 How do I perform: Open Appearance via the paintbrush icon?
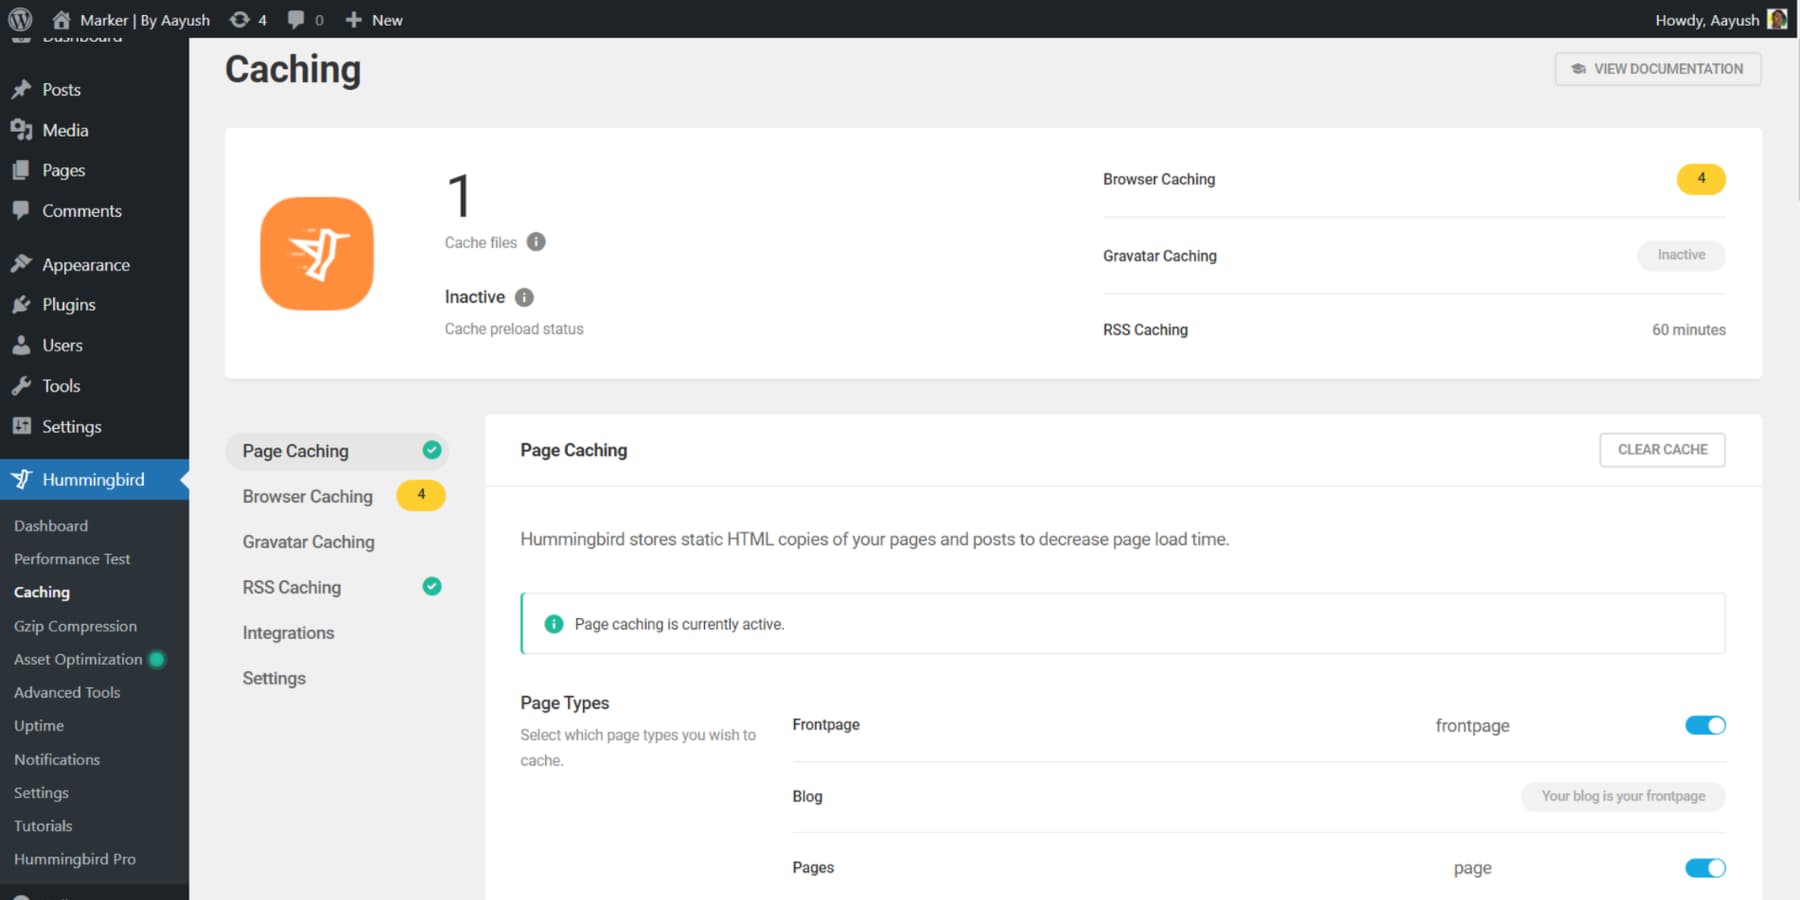(x=22, y=264)
